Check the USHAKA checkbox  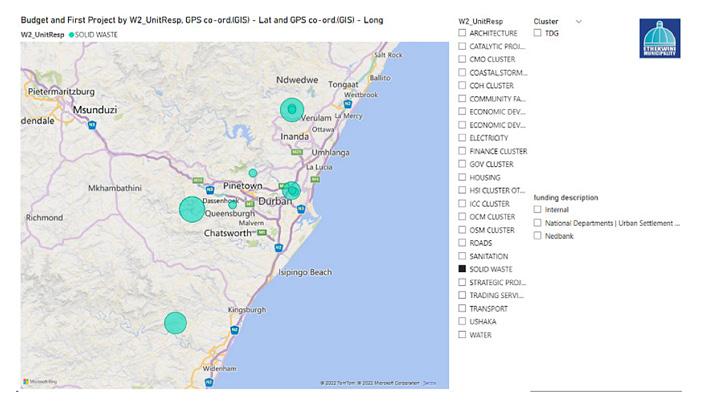coord(462,321)
